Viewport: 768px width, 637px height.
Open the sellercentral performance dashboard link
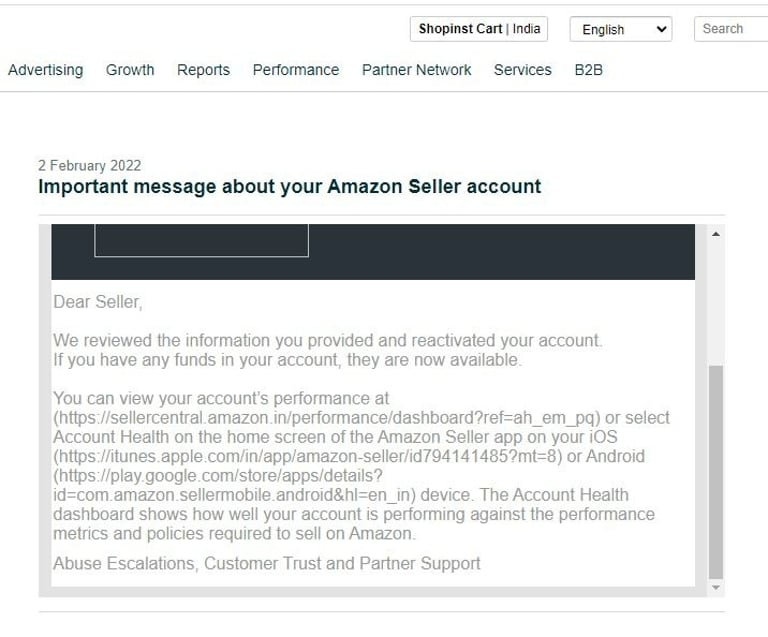(327, 418)
